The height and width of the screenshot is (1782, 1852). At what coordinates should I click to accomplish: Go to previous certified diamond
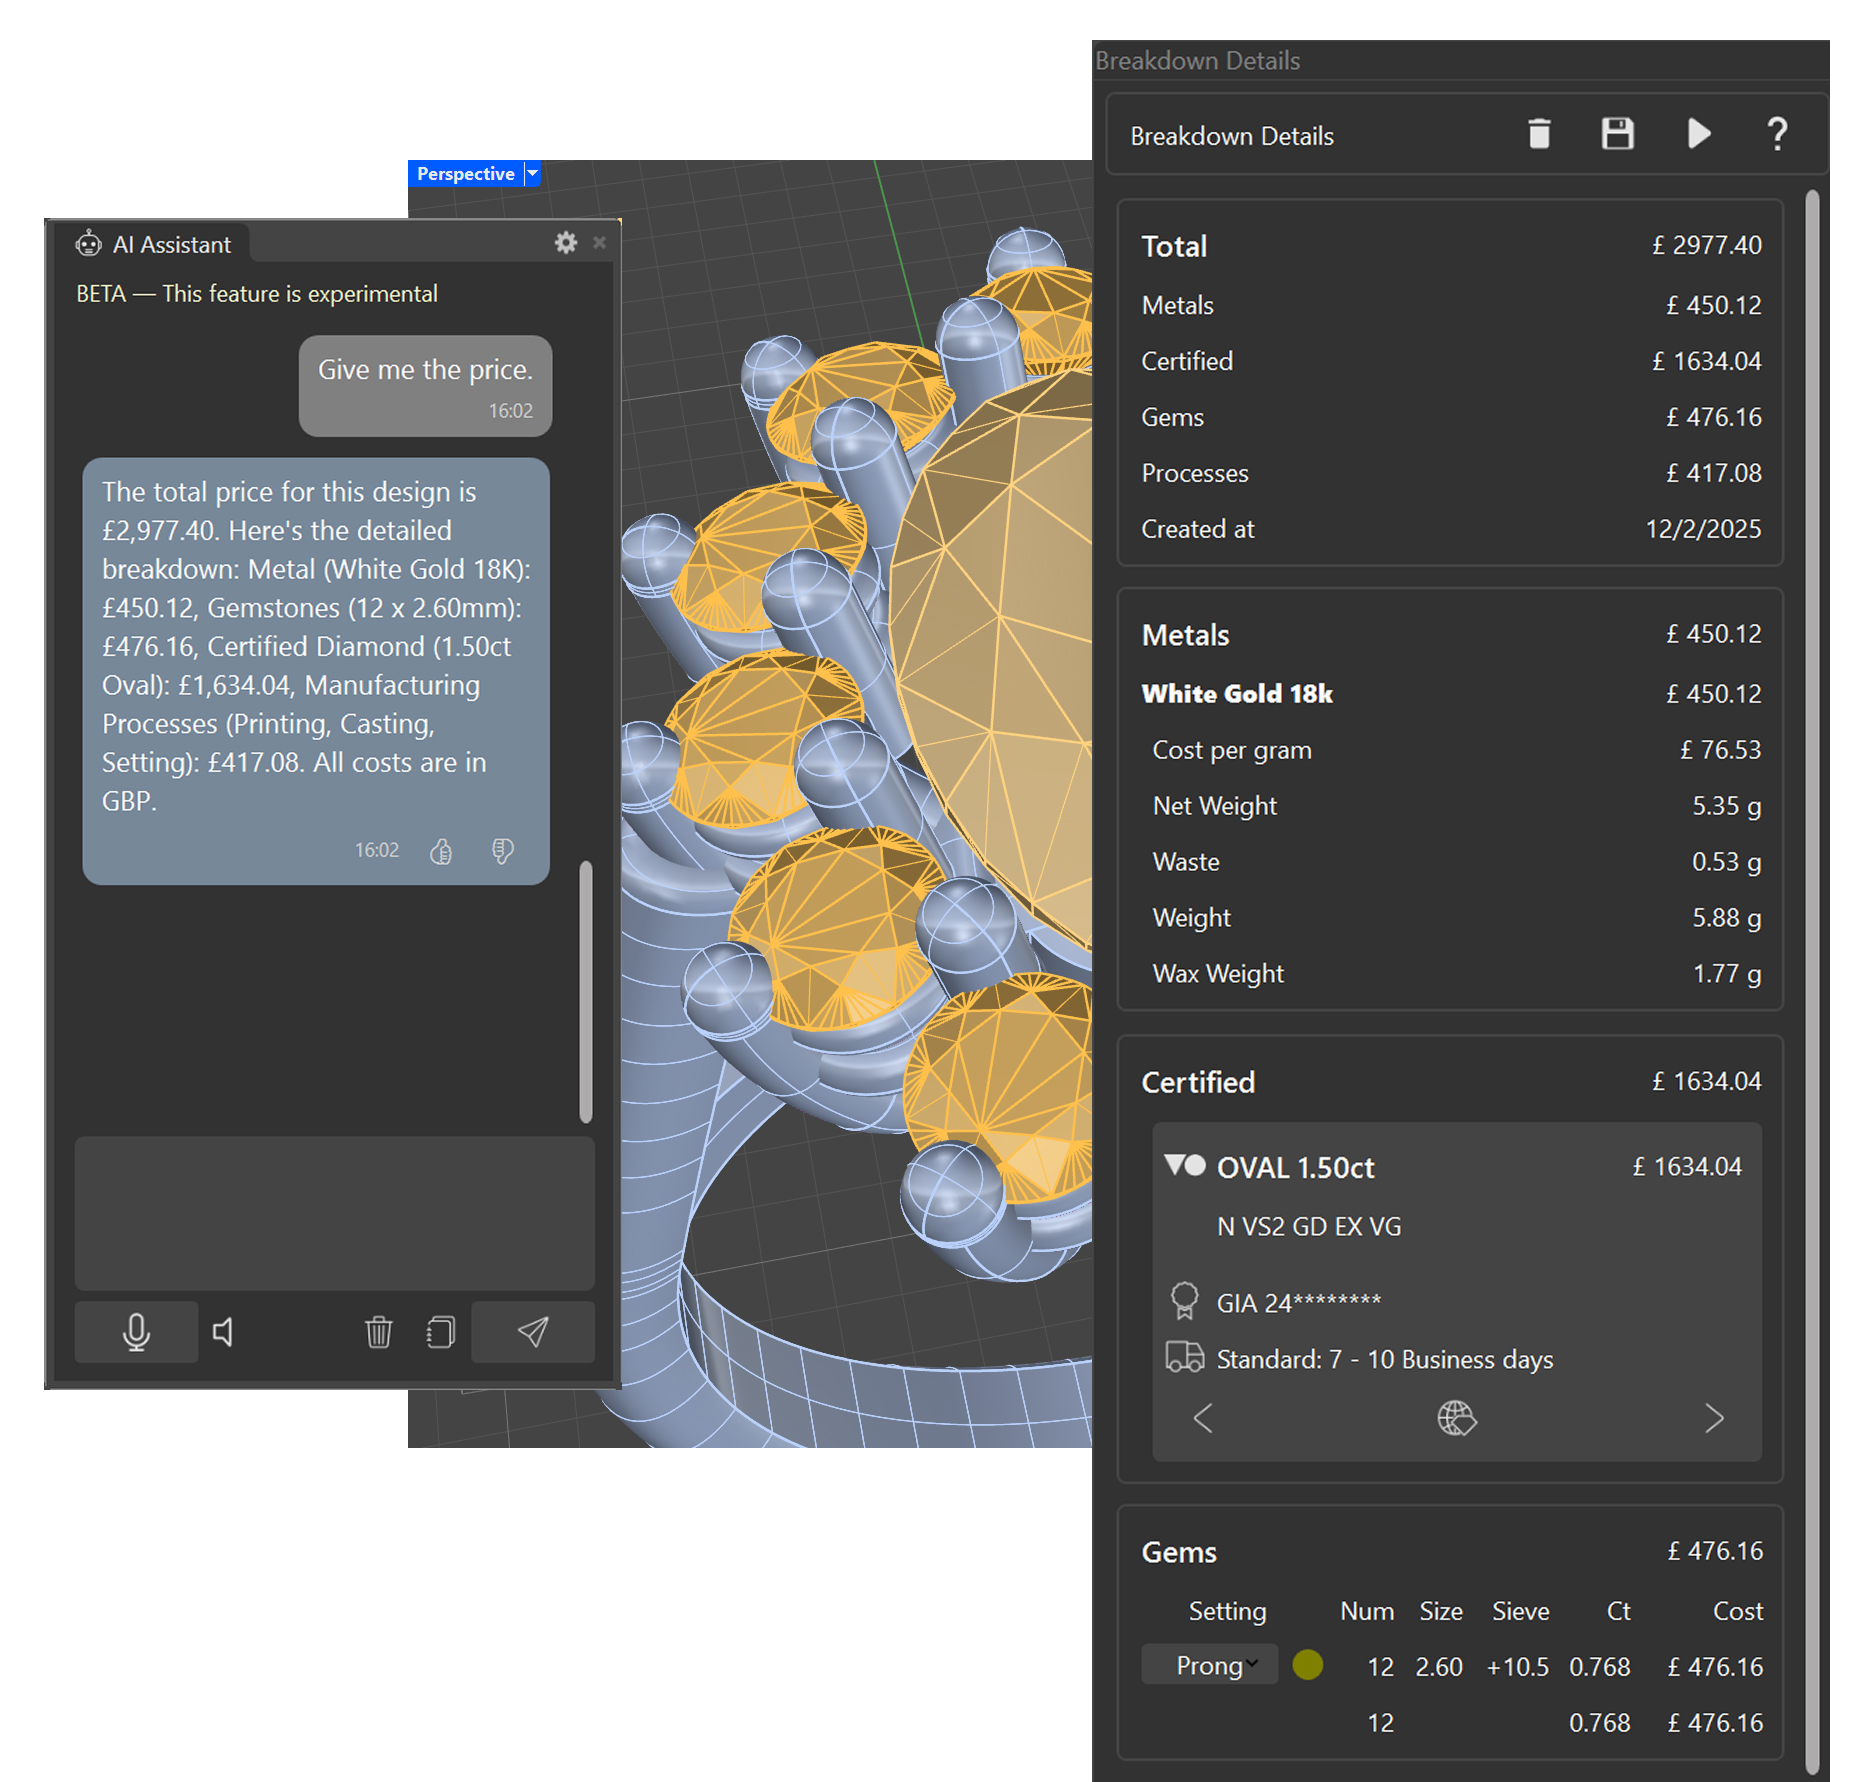[1203, 1418]
